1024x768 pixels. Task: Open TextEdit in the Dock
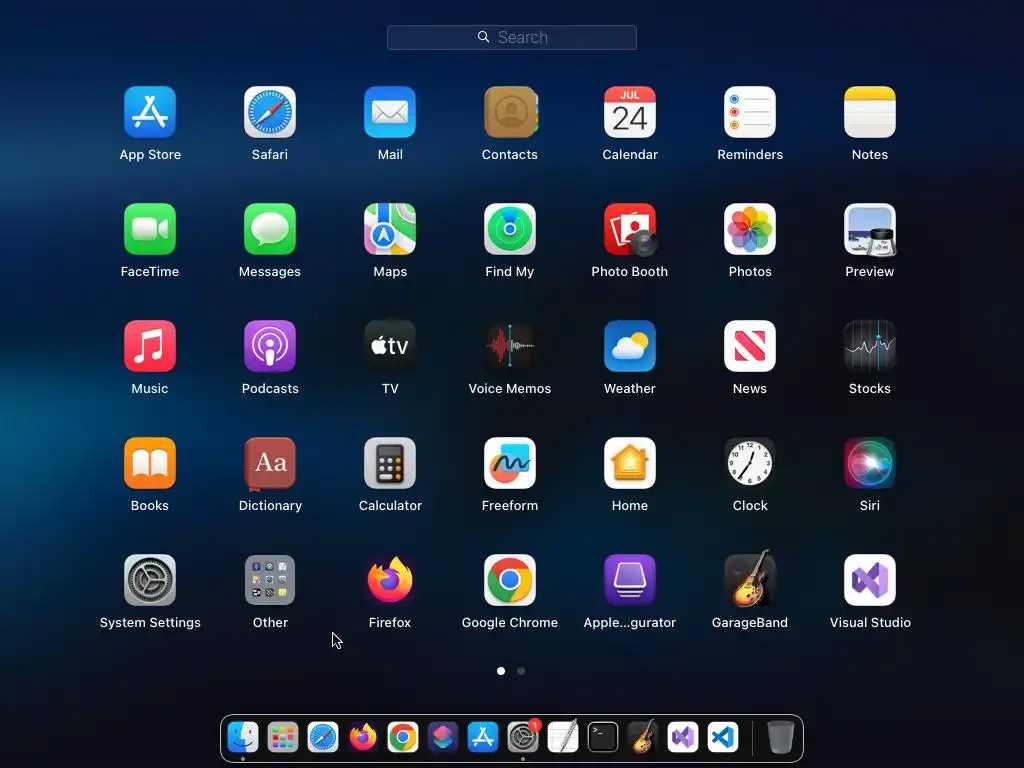(x=563, y=737)
